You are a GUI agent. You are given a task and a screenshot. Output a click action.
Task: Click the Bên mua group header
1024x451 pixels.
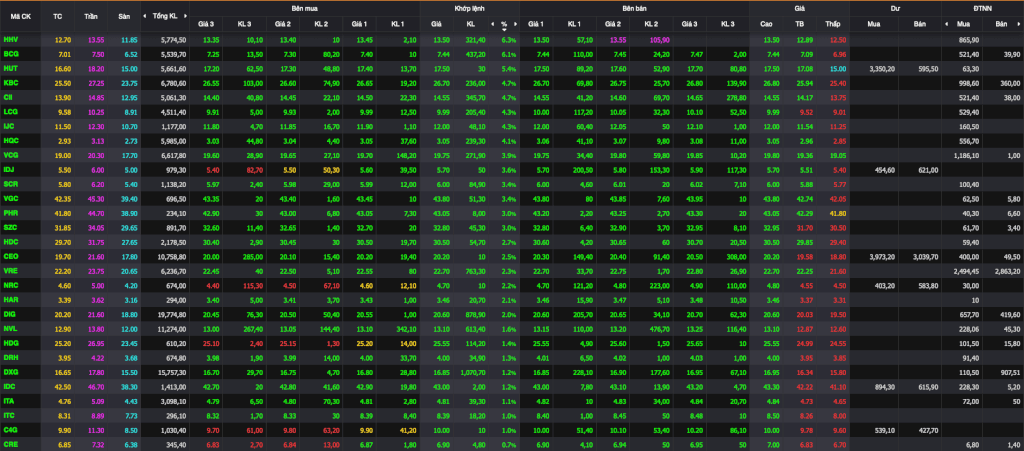(x=305, y=8)
